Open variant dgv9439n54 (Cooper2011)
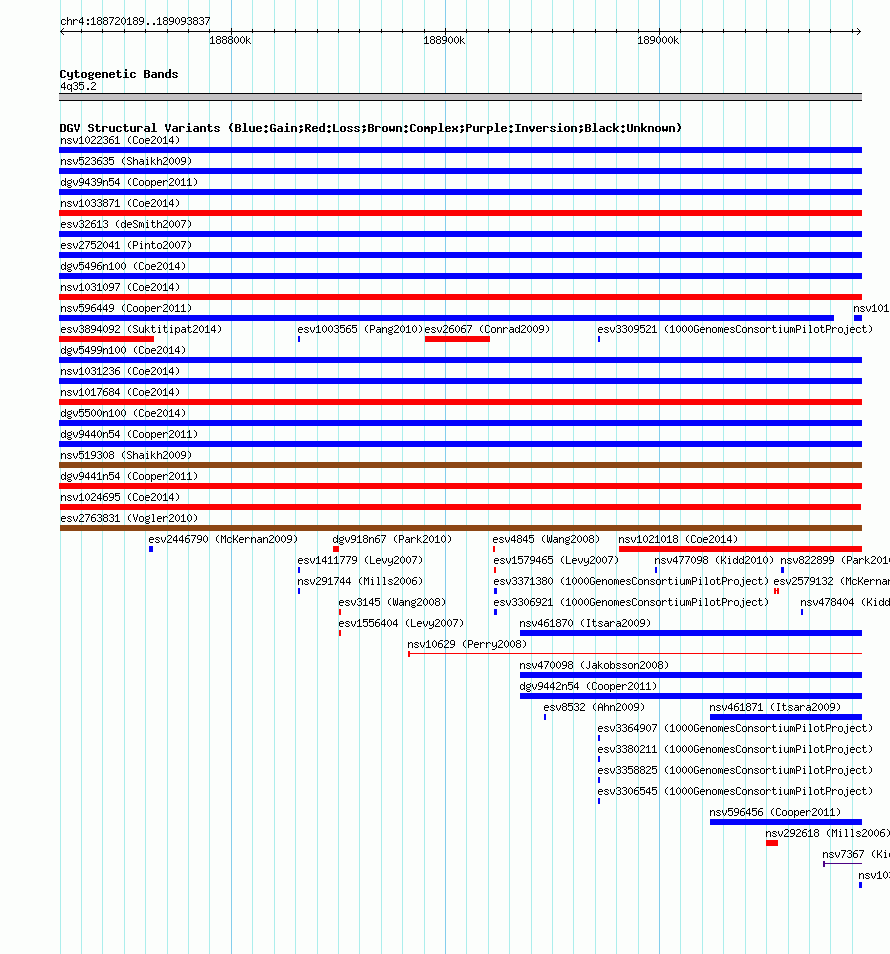The width and height of the screenshot is (890, 954). (x=129, y=183)
